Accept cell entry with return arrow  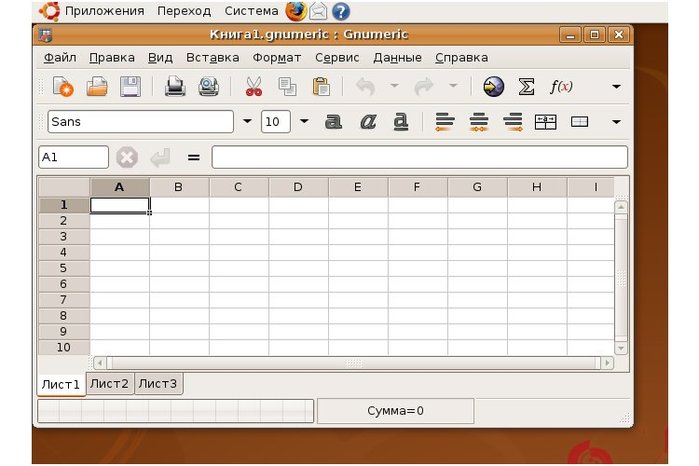[x=160, y=157]
